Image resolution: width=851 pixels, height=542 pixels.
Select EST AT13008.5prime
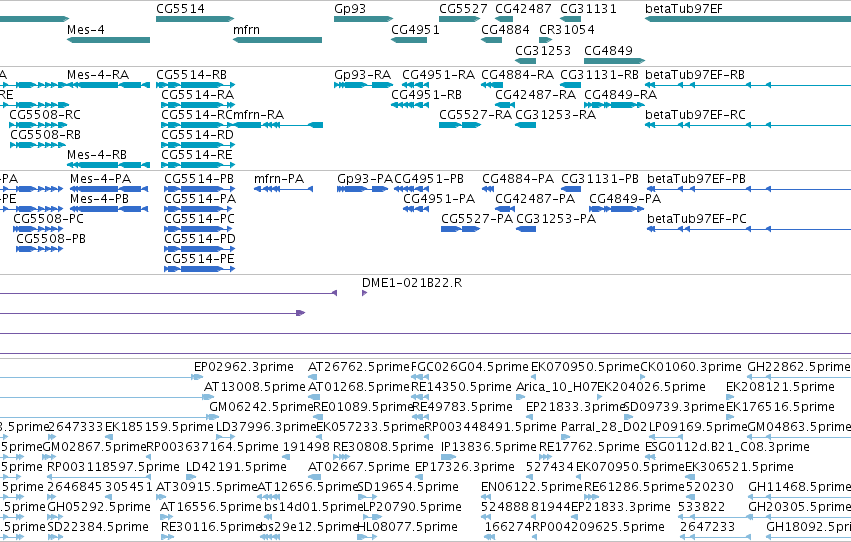[x=255, y=387]
